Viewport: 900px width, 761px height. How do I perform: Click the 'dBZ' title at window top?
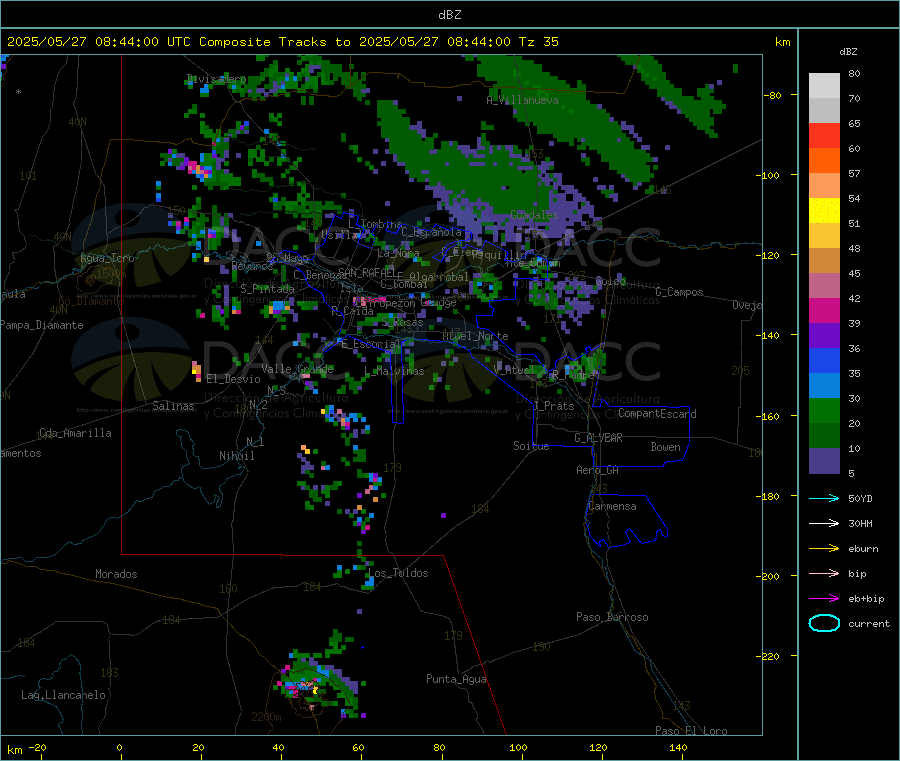(449, 15)
